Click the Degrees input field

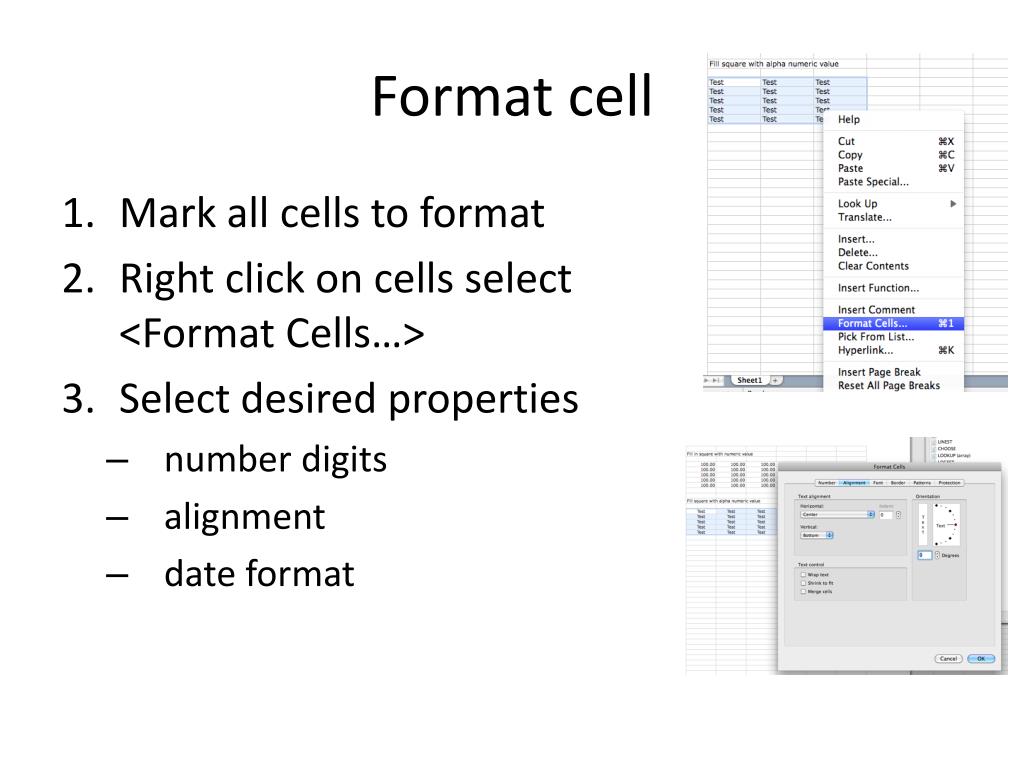(x=925, y=555)
